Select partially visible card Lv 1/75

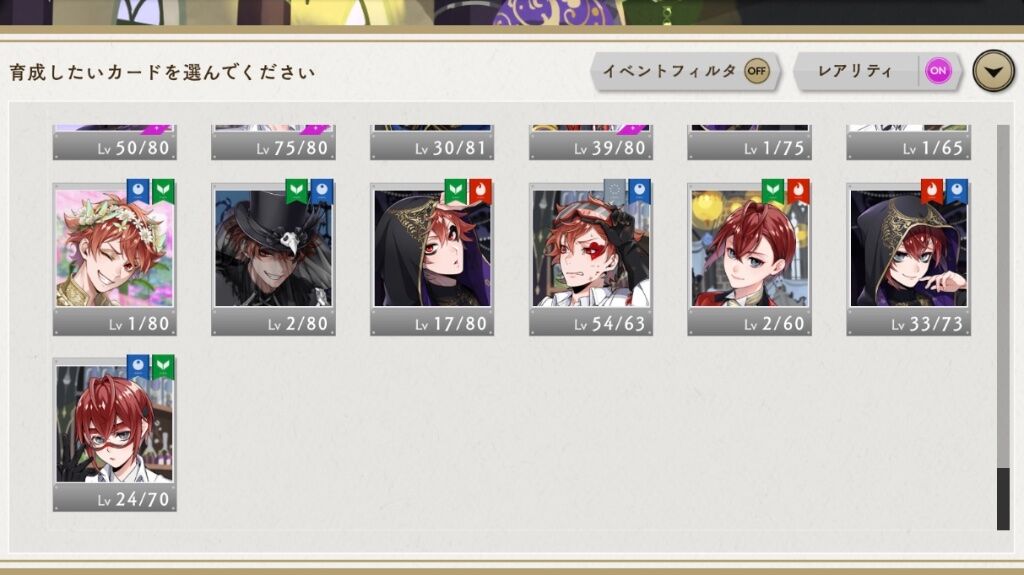tap(749, 142)
